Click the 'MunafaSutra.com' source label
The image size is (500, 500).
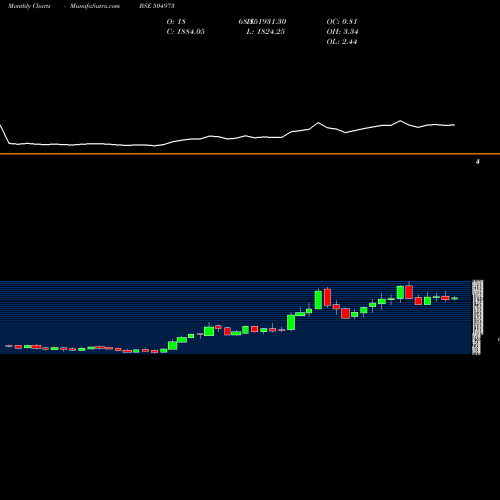point(95,6)
